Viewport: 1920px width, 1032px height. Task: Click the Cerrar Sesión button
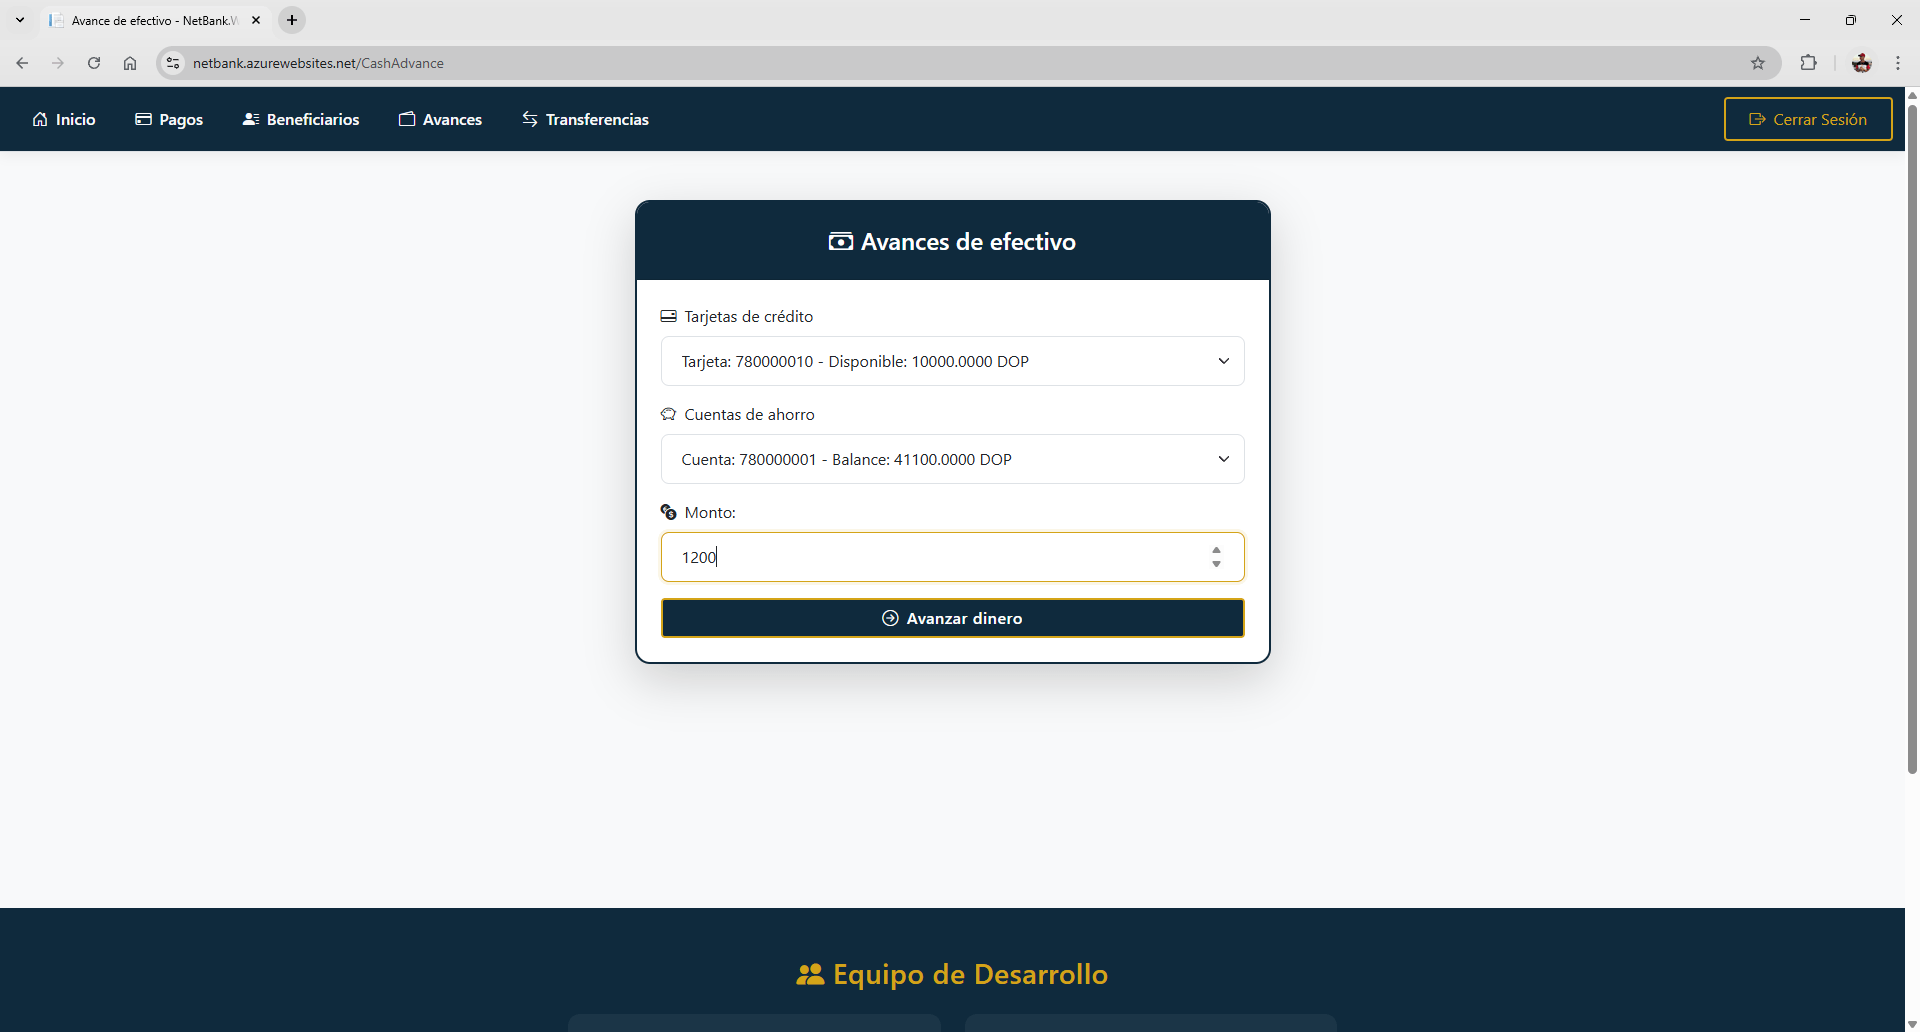(x=1808, y=119)
